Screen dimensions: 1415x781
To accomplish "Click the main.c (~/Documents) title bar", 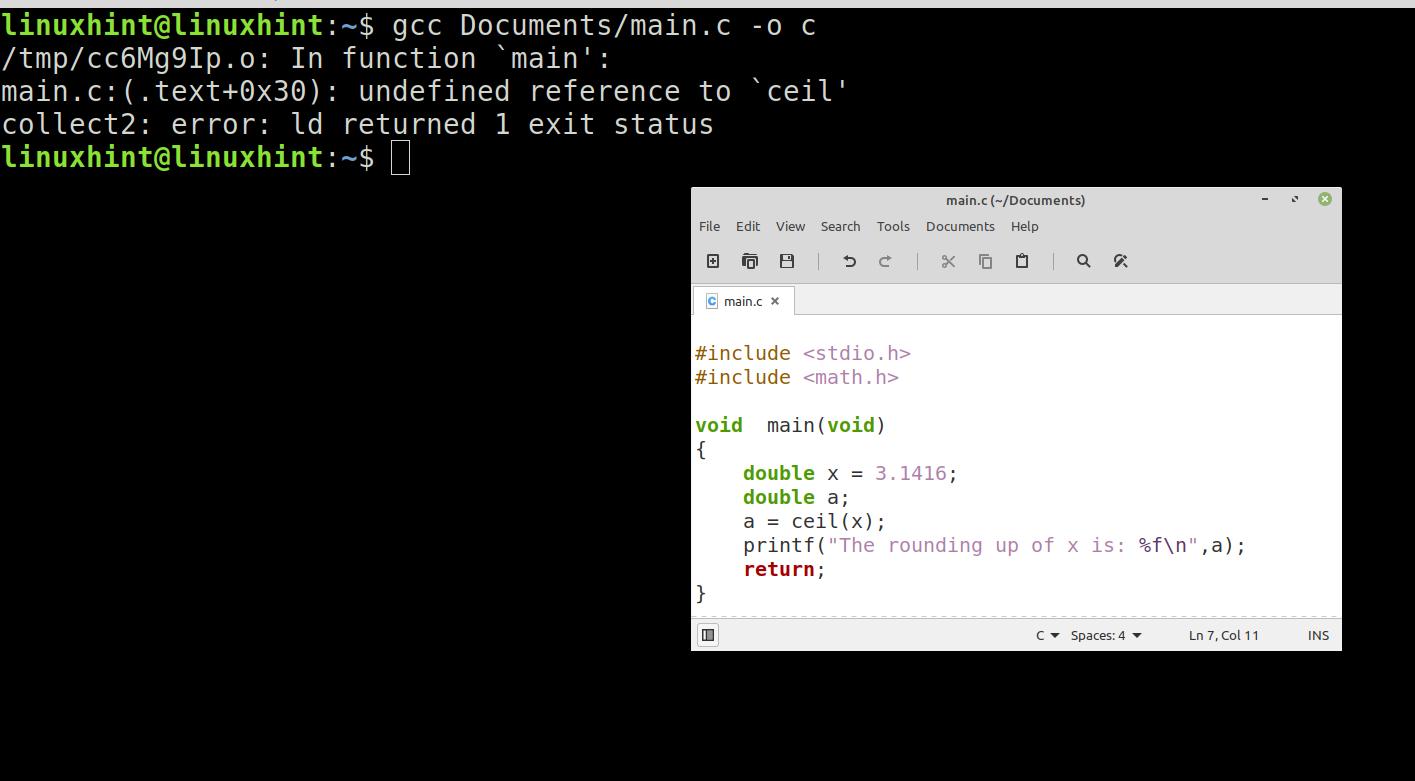I will coord(1015,200).
